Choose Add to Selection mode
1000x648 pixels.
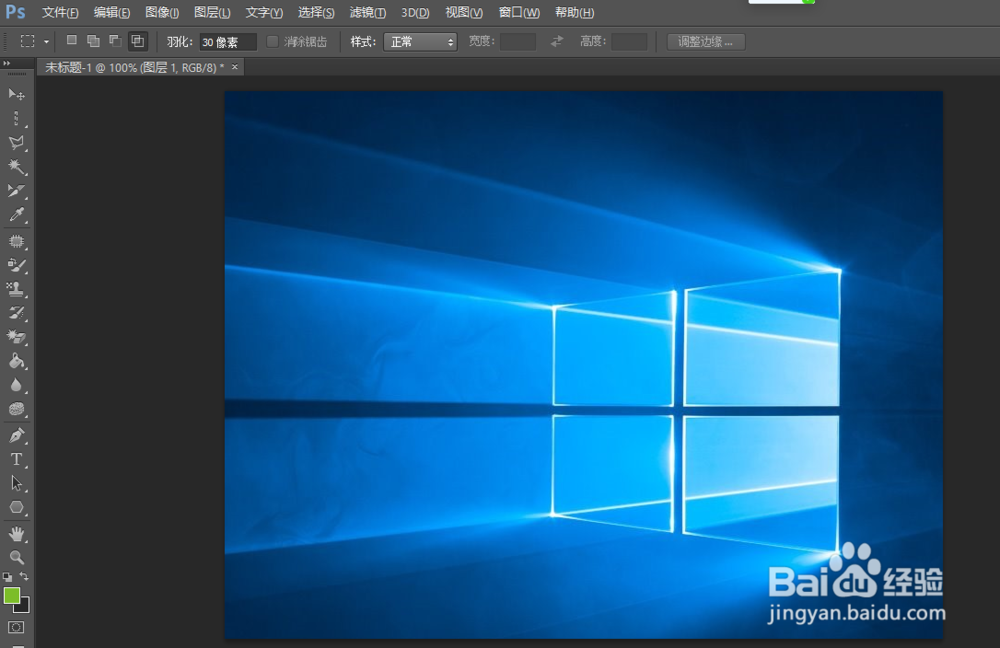[x=93, y=41]
